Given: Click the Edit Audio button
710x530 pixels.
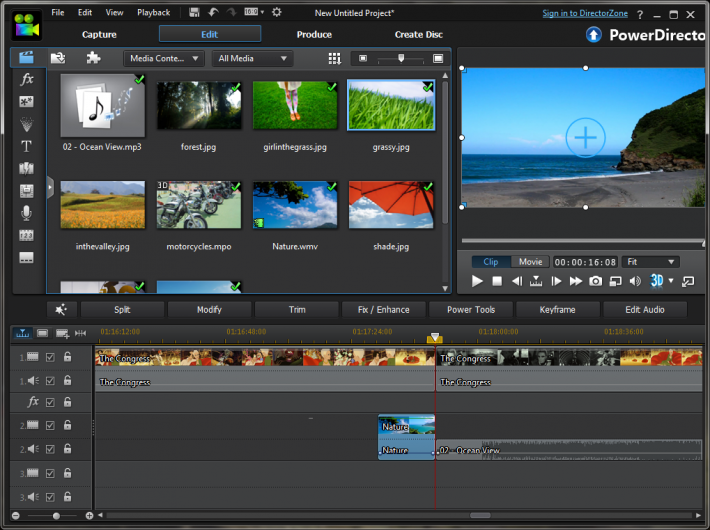Looking at the screenshot, I should [645, 309].
